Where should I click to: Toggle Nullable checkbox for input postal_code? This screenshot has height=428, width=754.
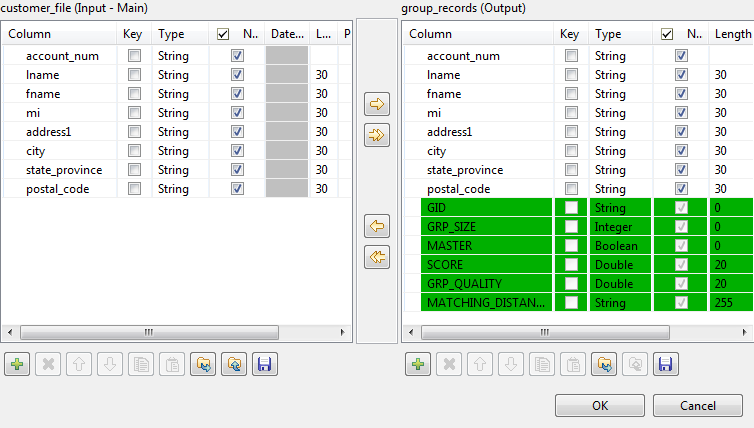pyautogui.click(x=237, y=189)
